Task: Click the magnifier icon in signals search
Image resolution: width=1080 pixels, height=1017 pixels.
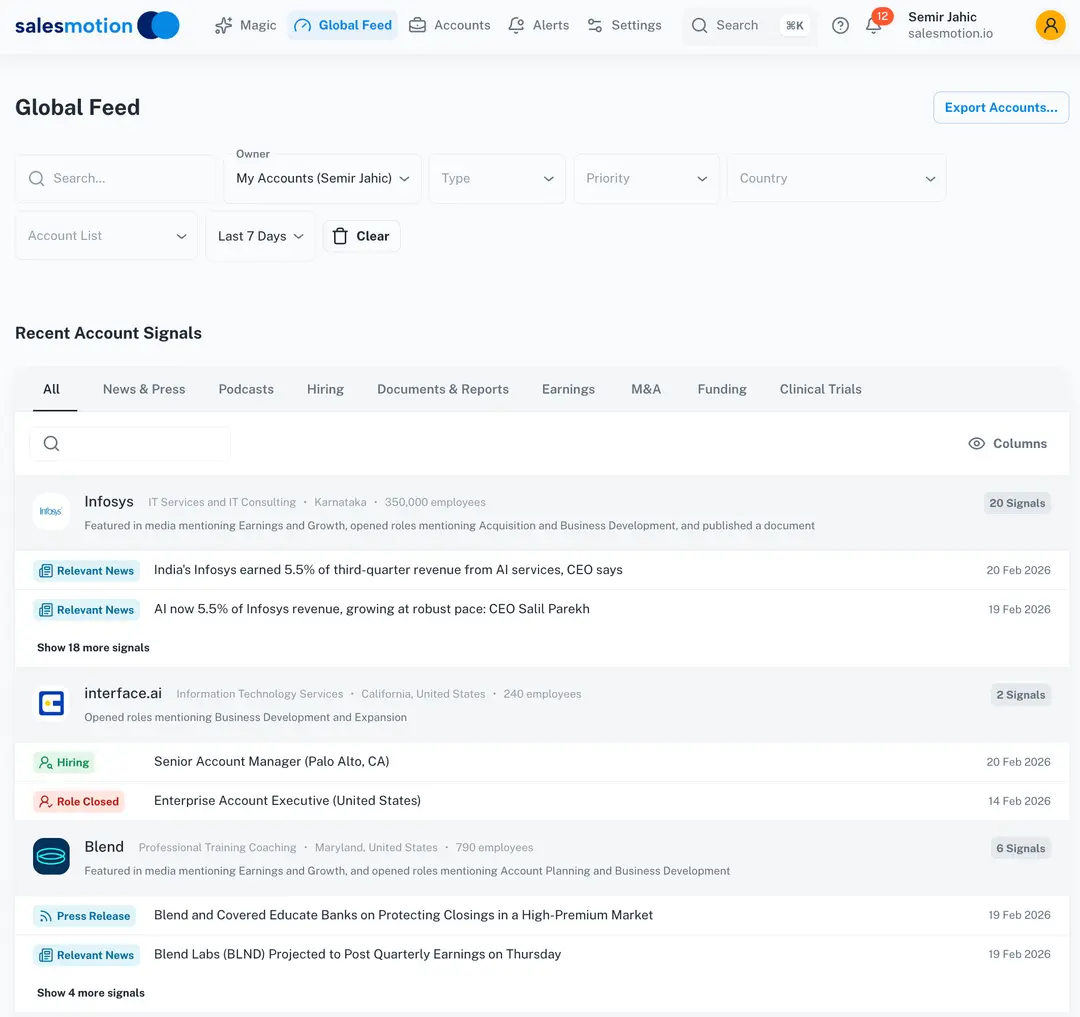Action: tap(52, 443)
